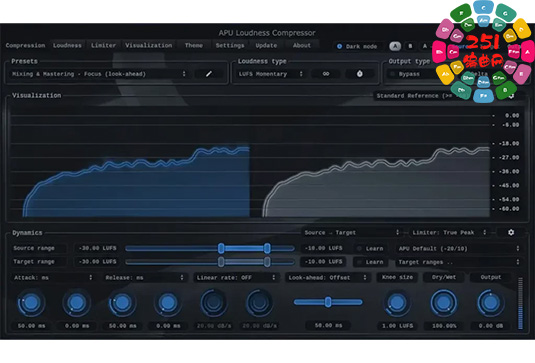This screenshot has height=363, width=535.
Task: Click the Source range maximum -10.00 LUFS field
Action: click(323, 248)
